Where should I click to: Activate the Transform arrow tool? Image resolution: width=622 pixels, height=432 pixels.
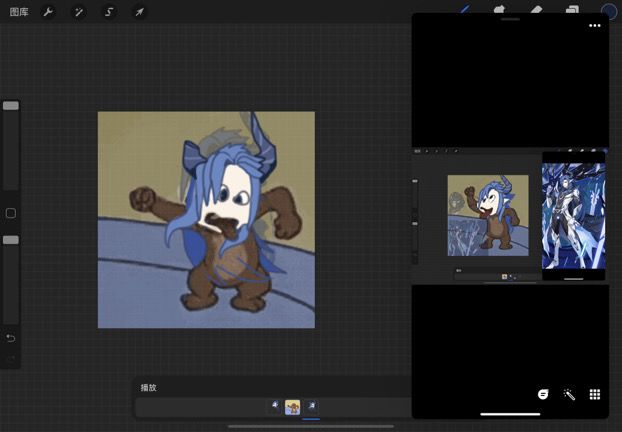(139, 12)
